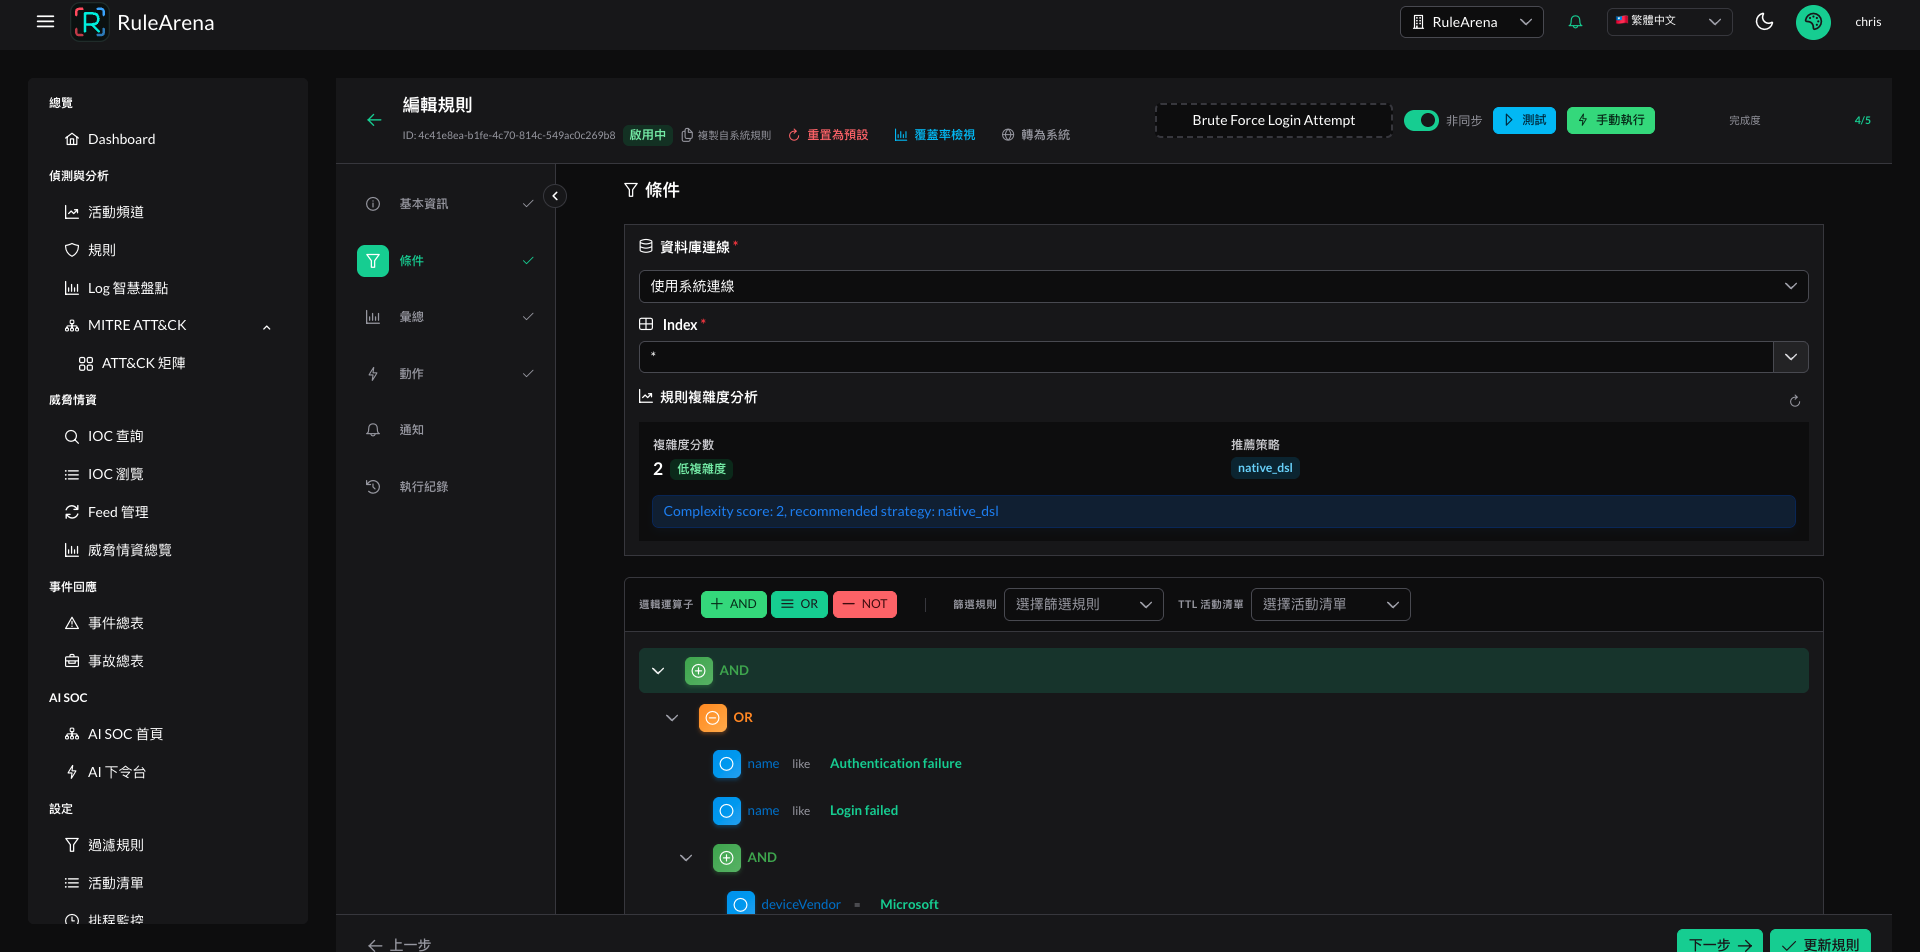Click the native_dsl strategy tag
The height and width of the screenshot is (952, 1920).
pos(1265,468)
